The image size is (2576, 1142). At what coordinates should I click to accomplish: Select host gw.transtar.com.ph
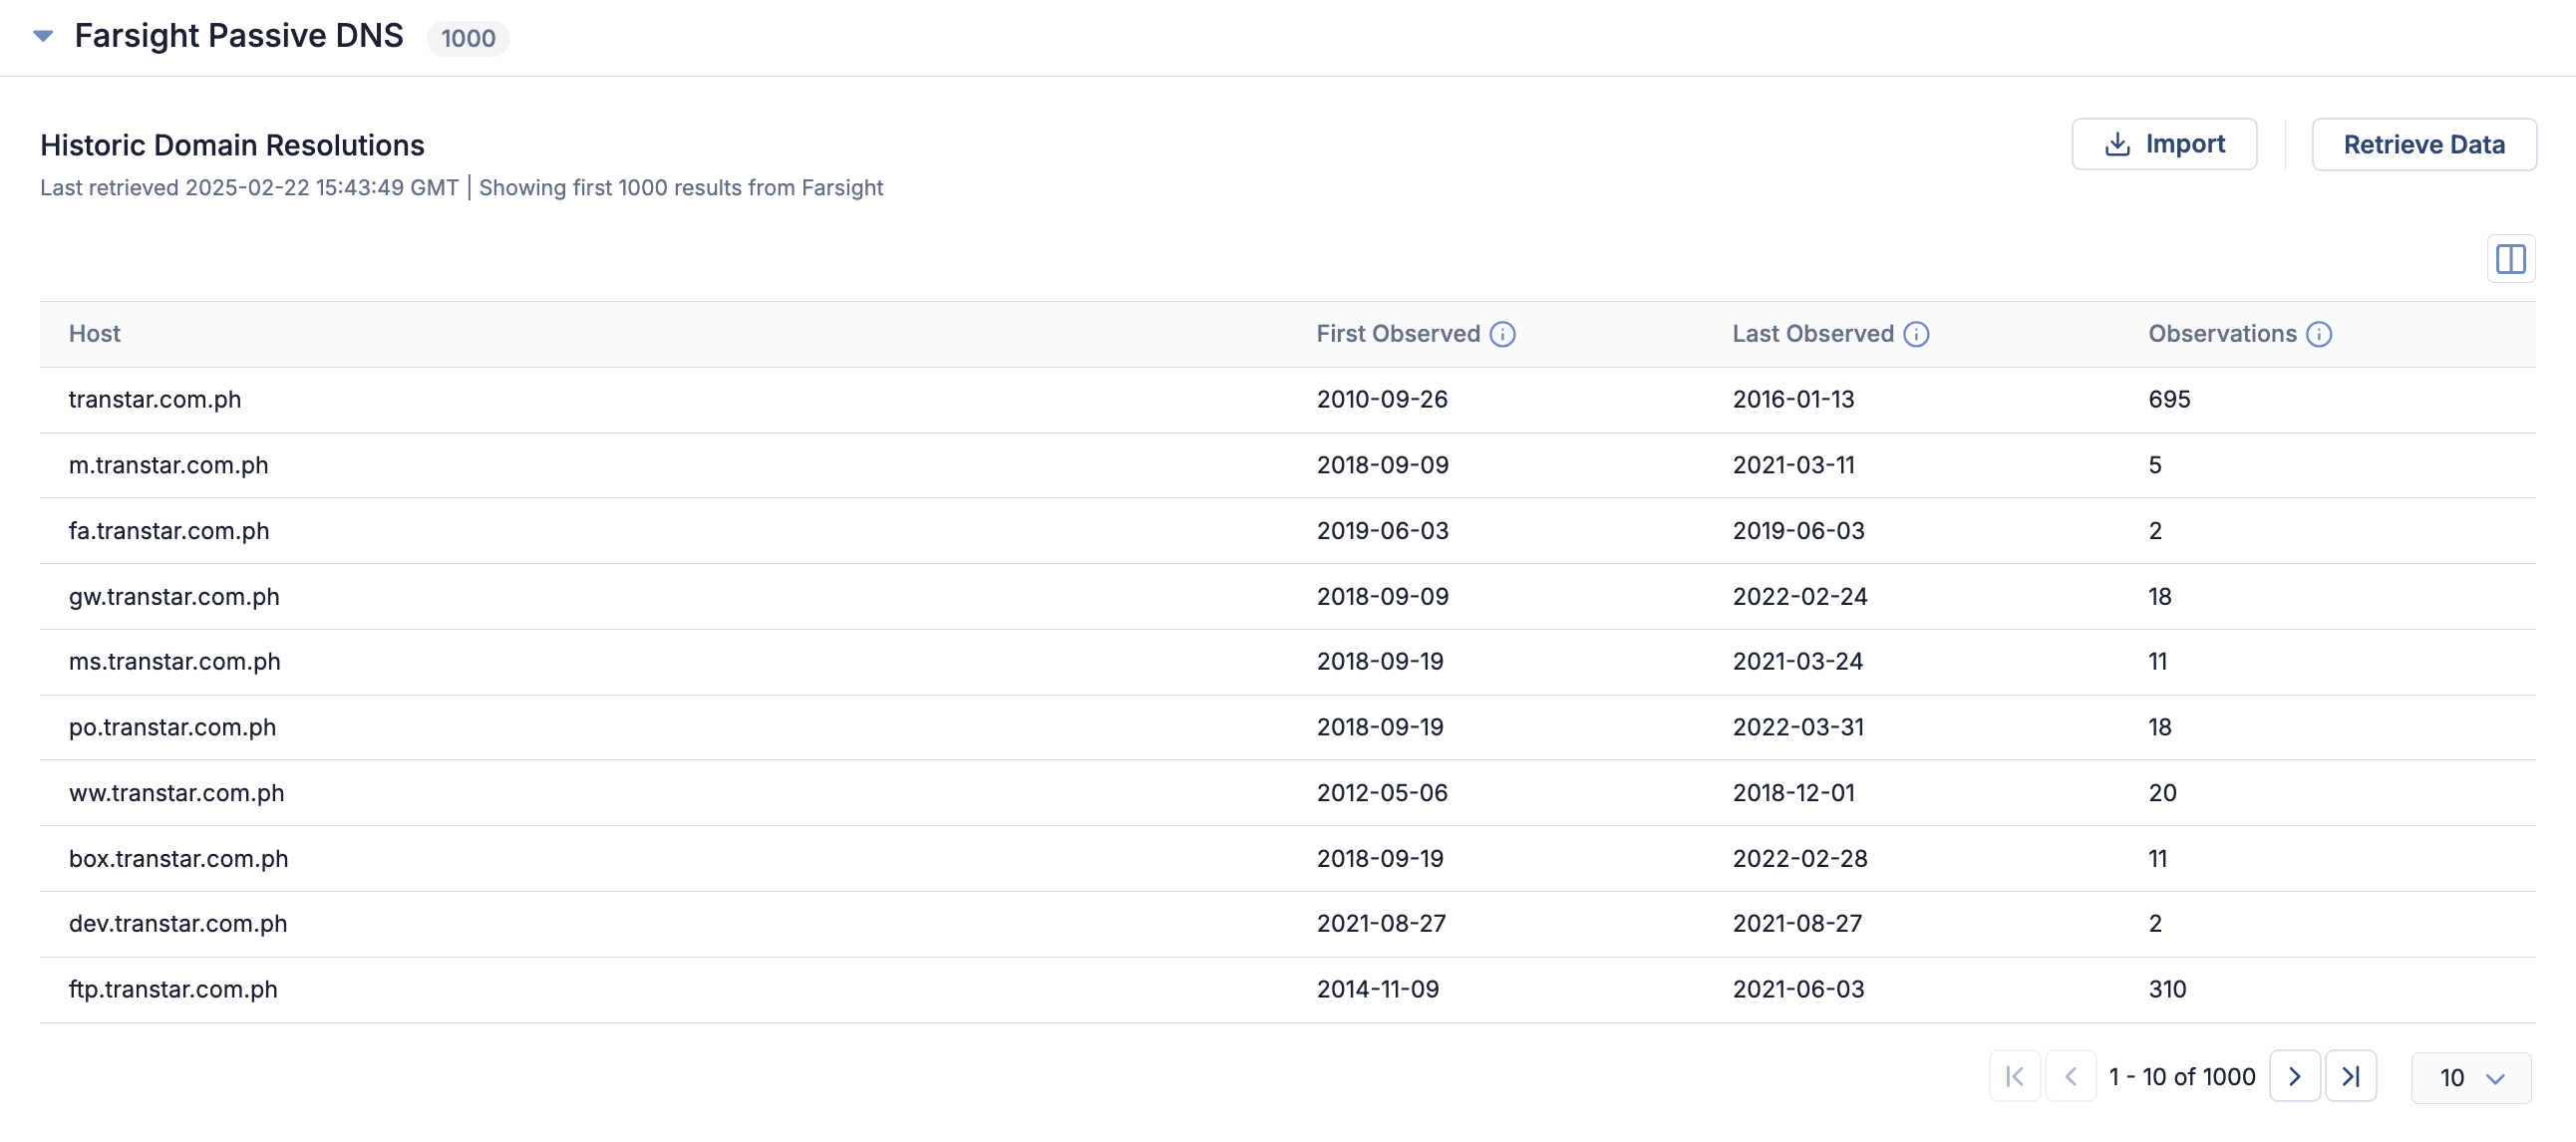click(174, 596)
